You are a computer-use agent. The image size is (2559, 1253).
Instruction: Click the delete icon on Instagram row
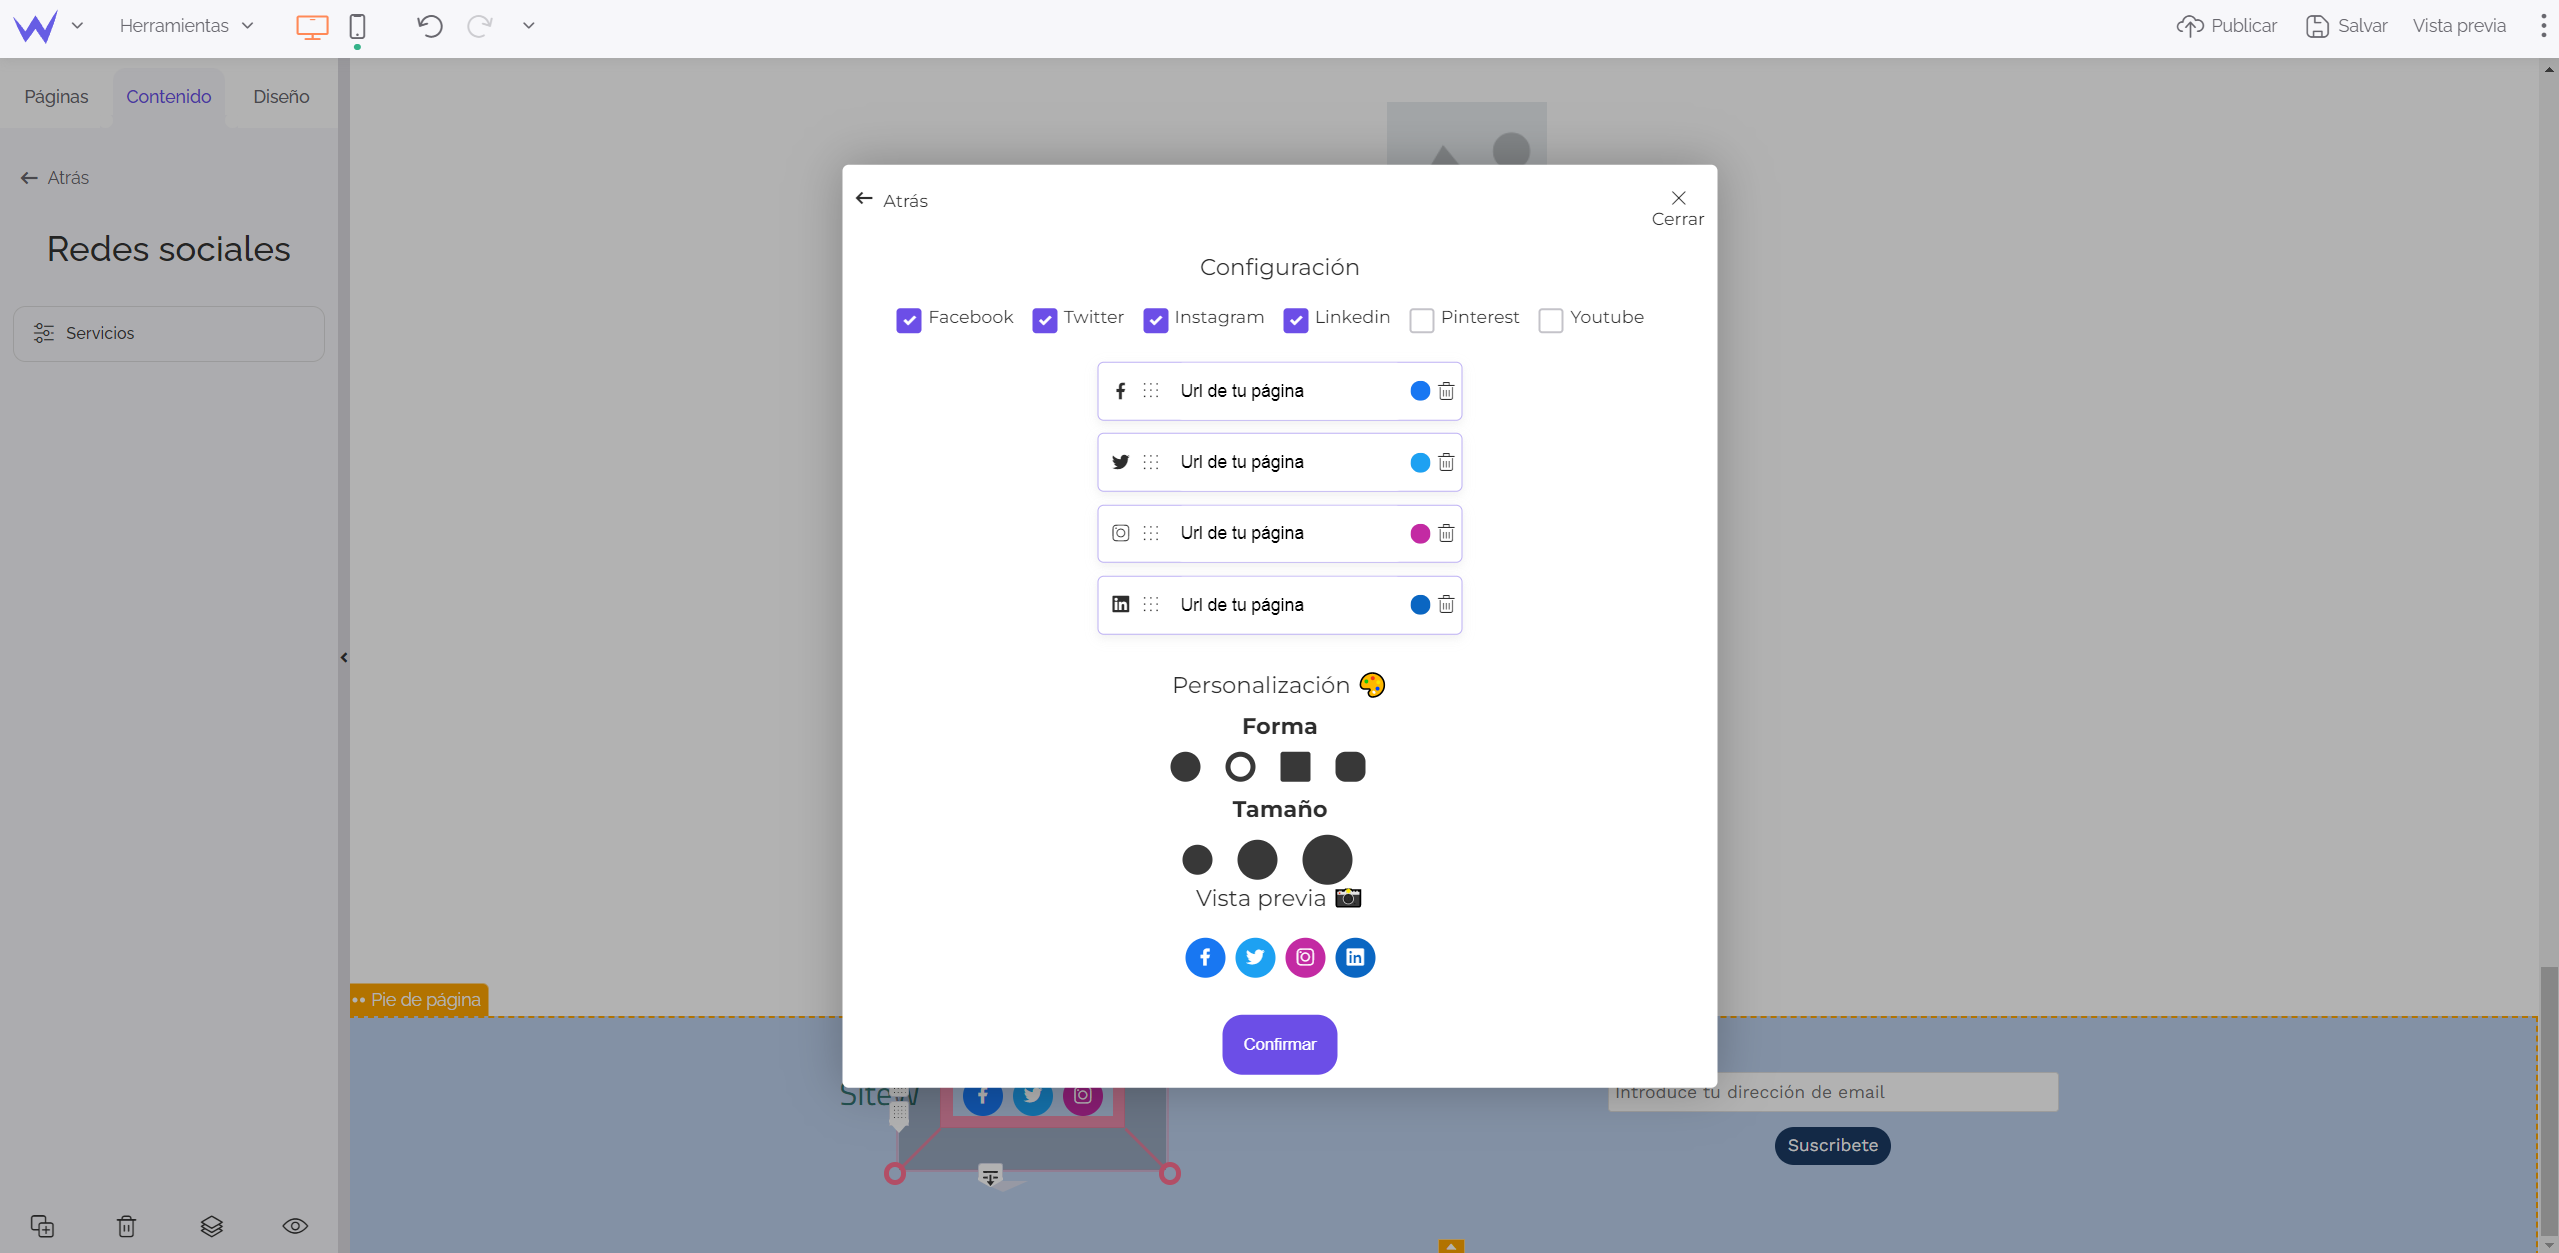click(1444, 532)
